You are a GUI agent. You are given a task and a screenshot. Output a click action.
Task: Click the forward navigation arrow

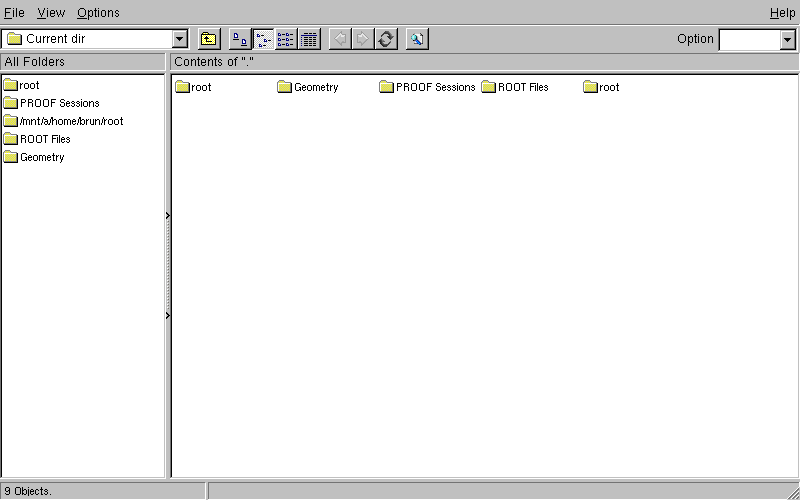pos(363,39)
